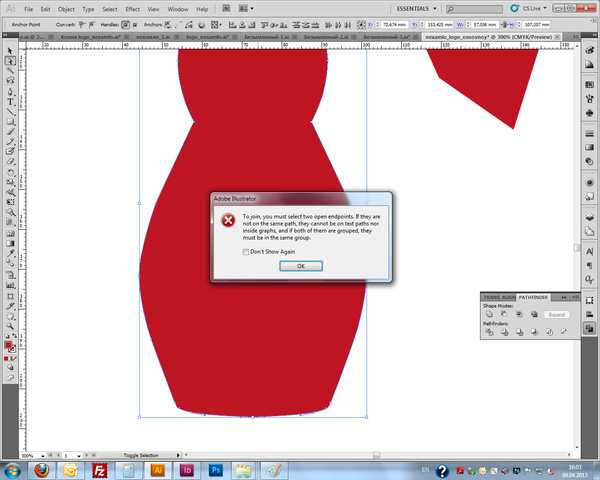Screen dimensions: 600x480
Task: Click the H height value field
Action: coord(537,24)
